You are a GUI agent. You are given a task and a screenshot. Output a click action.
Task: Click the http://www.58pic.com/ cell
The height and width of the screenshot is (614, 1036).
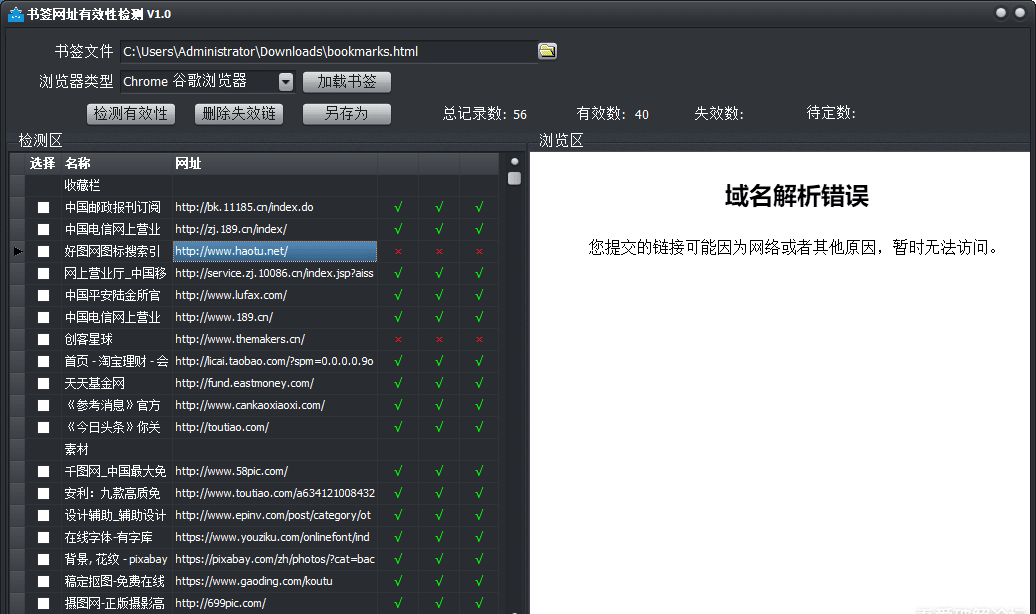(275, 471)
